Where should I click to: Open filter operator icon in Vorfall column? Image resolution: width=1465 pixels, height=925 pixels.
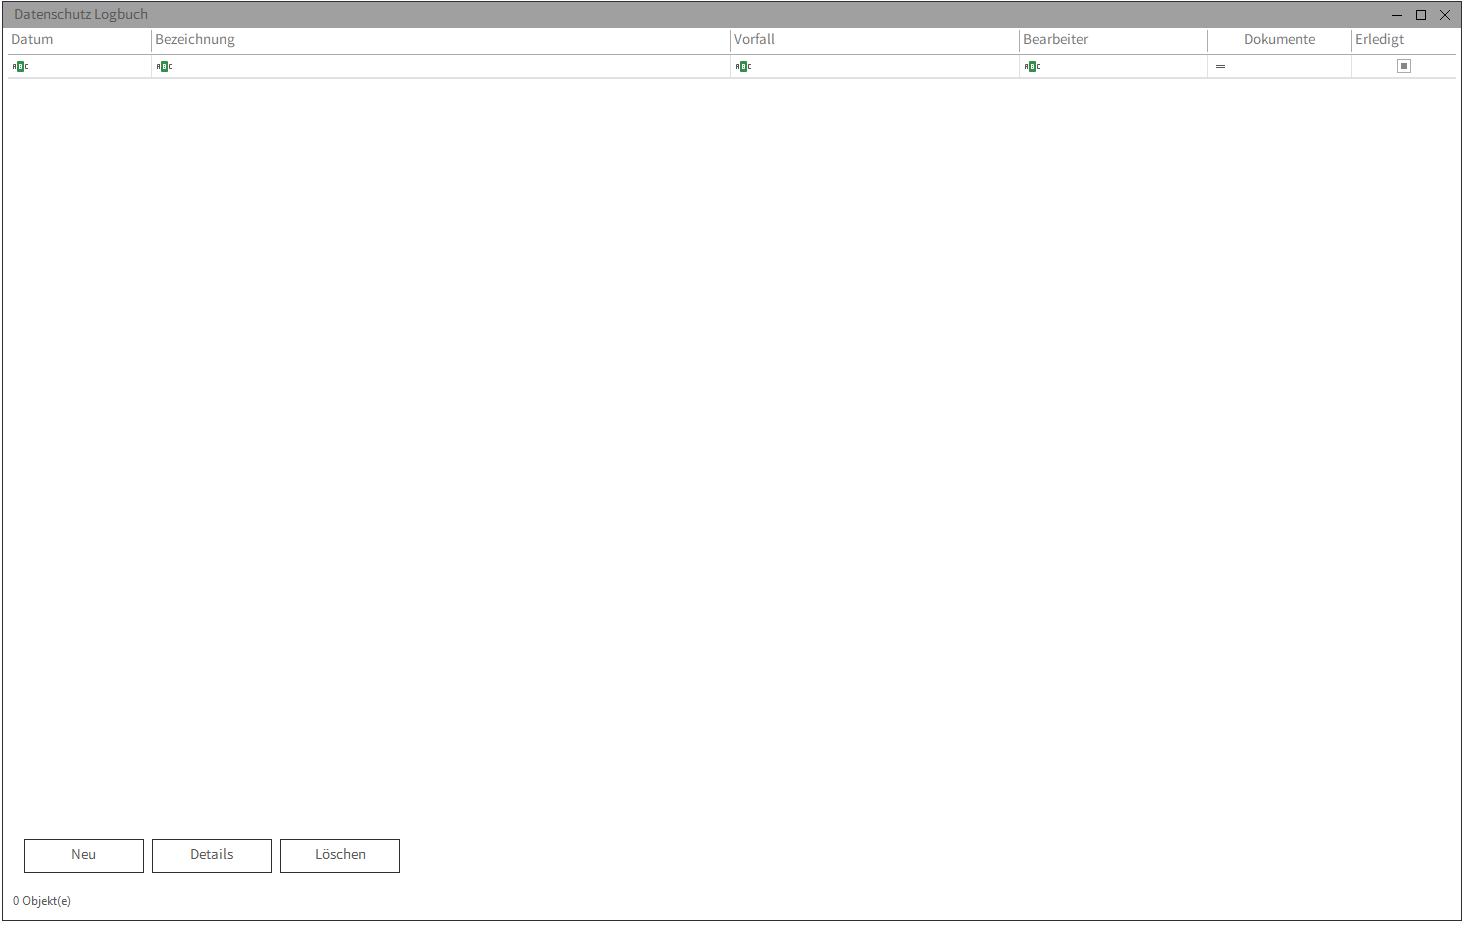point(743,66)
